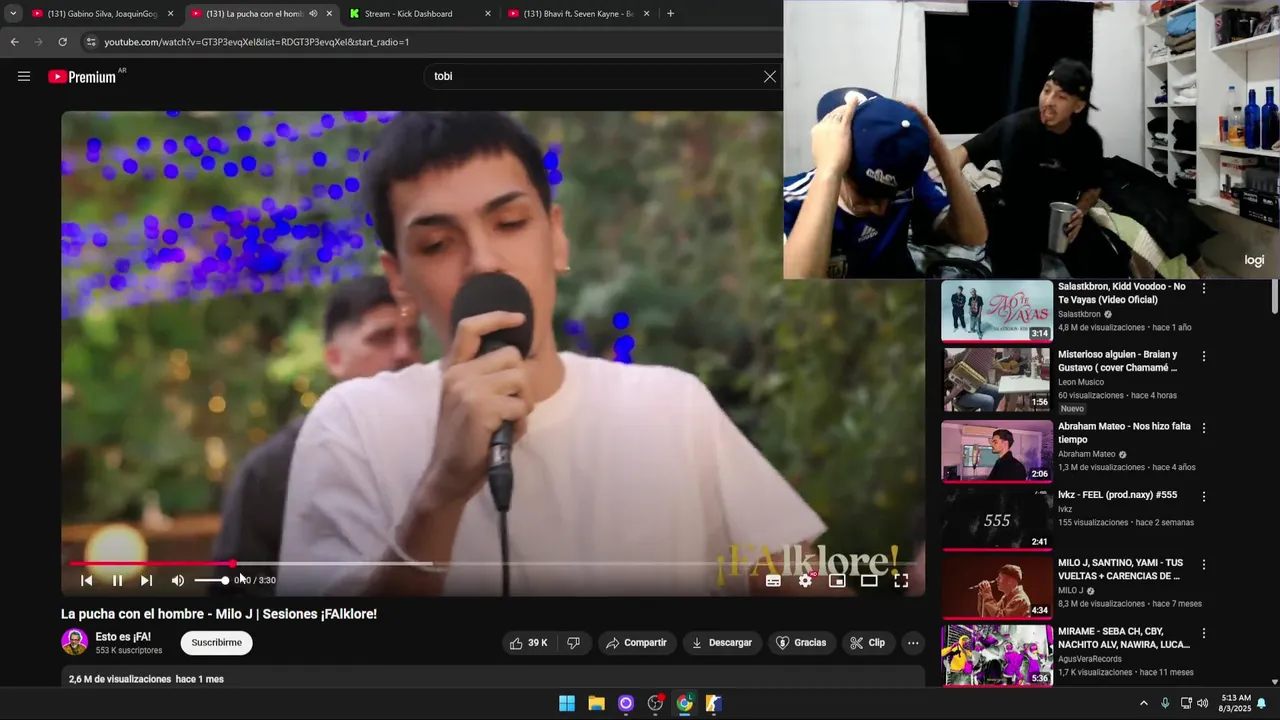1280x720 pixels.
Task: Enable the miniplayer mode
Action: [x=837, y=580]
